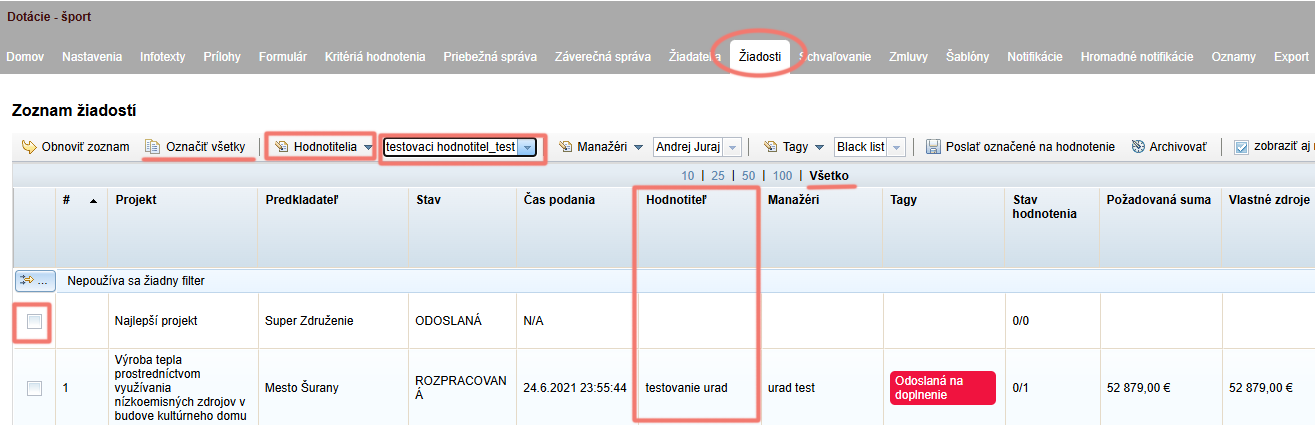Toggle the zobraziť aj checkbox in the toolbar

(1241, 147)
